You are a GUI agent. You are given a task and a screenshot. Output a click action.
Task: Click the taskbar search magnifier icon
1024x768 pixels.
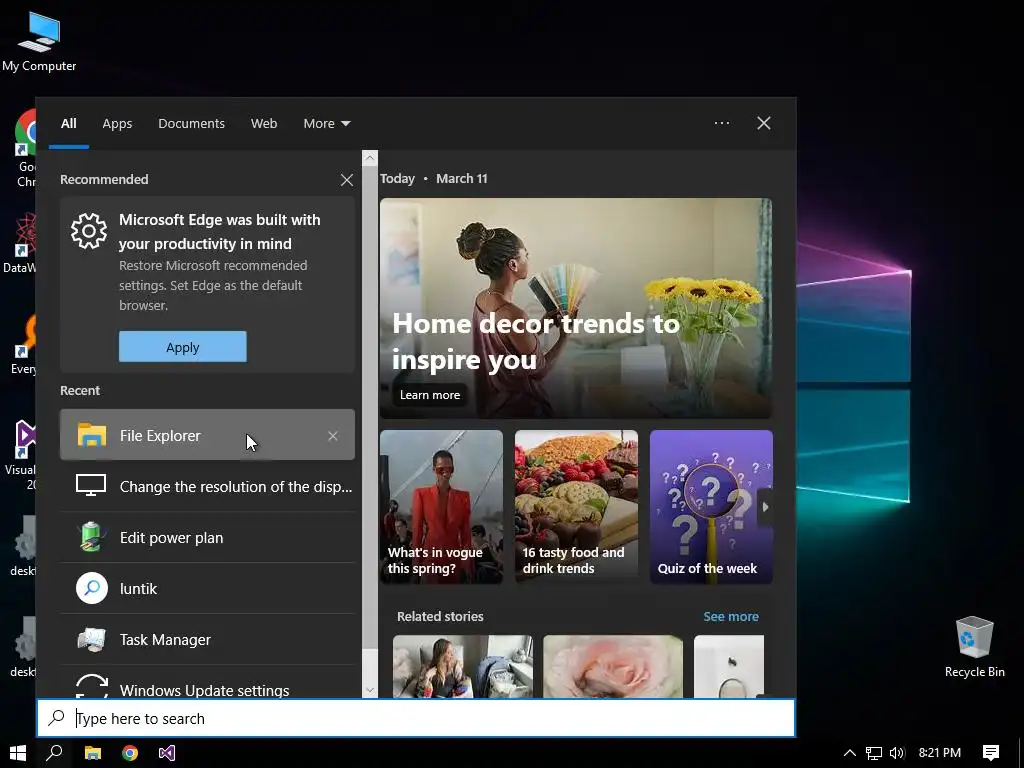54,753
